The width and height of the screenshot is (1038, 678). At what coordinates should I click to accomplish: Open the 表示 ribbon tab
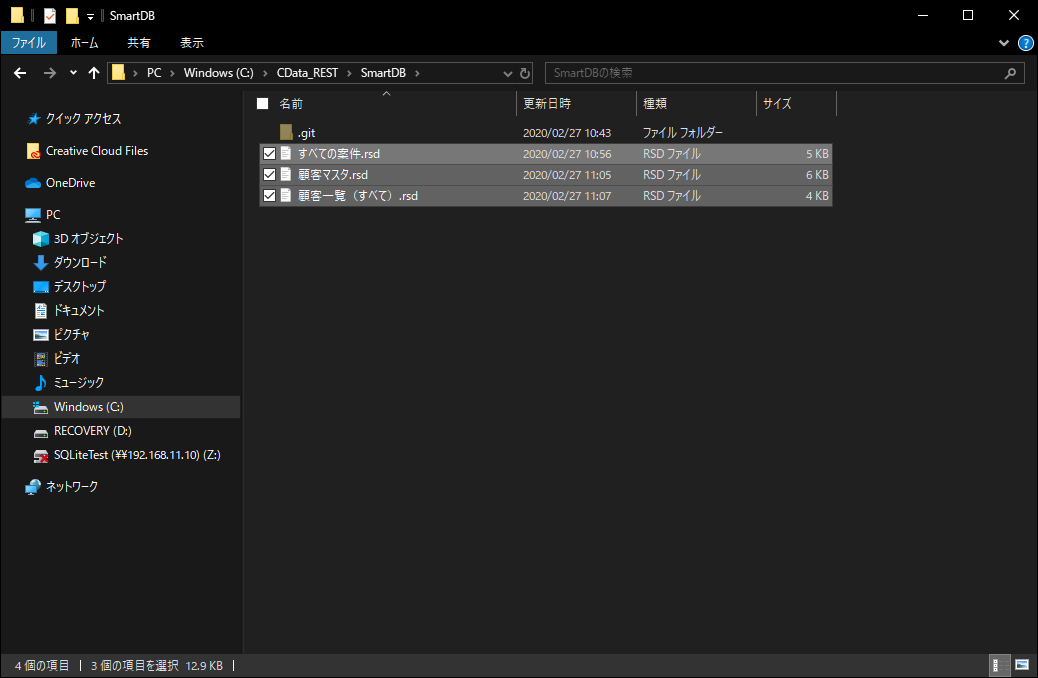[x=192, y=43]
